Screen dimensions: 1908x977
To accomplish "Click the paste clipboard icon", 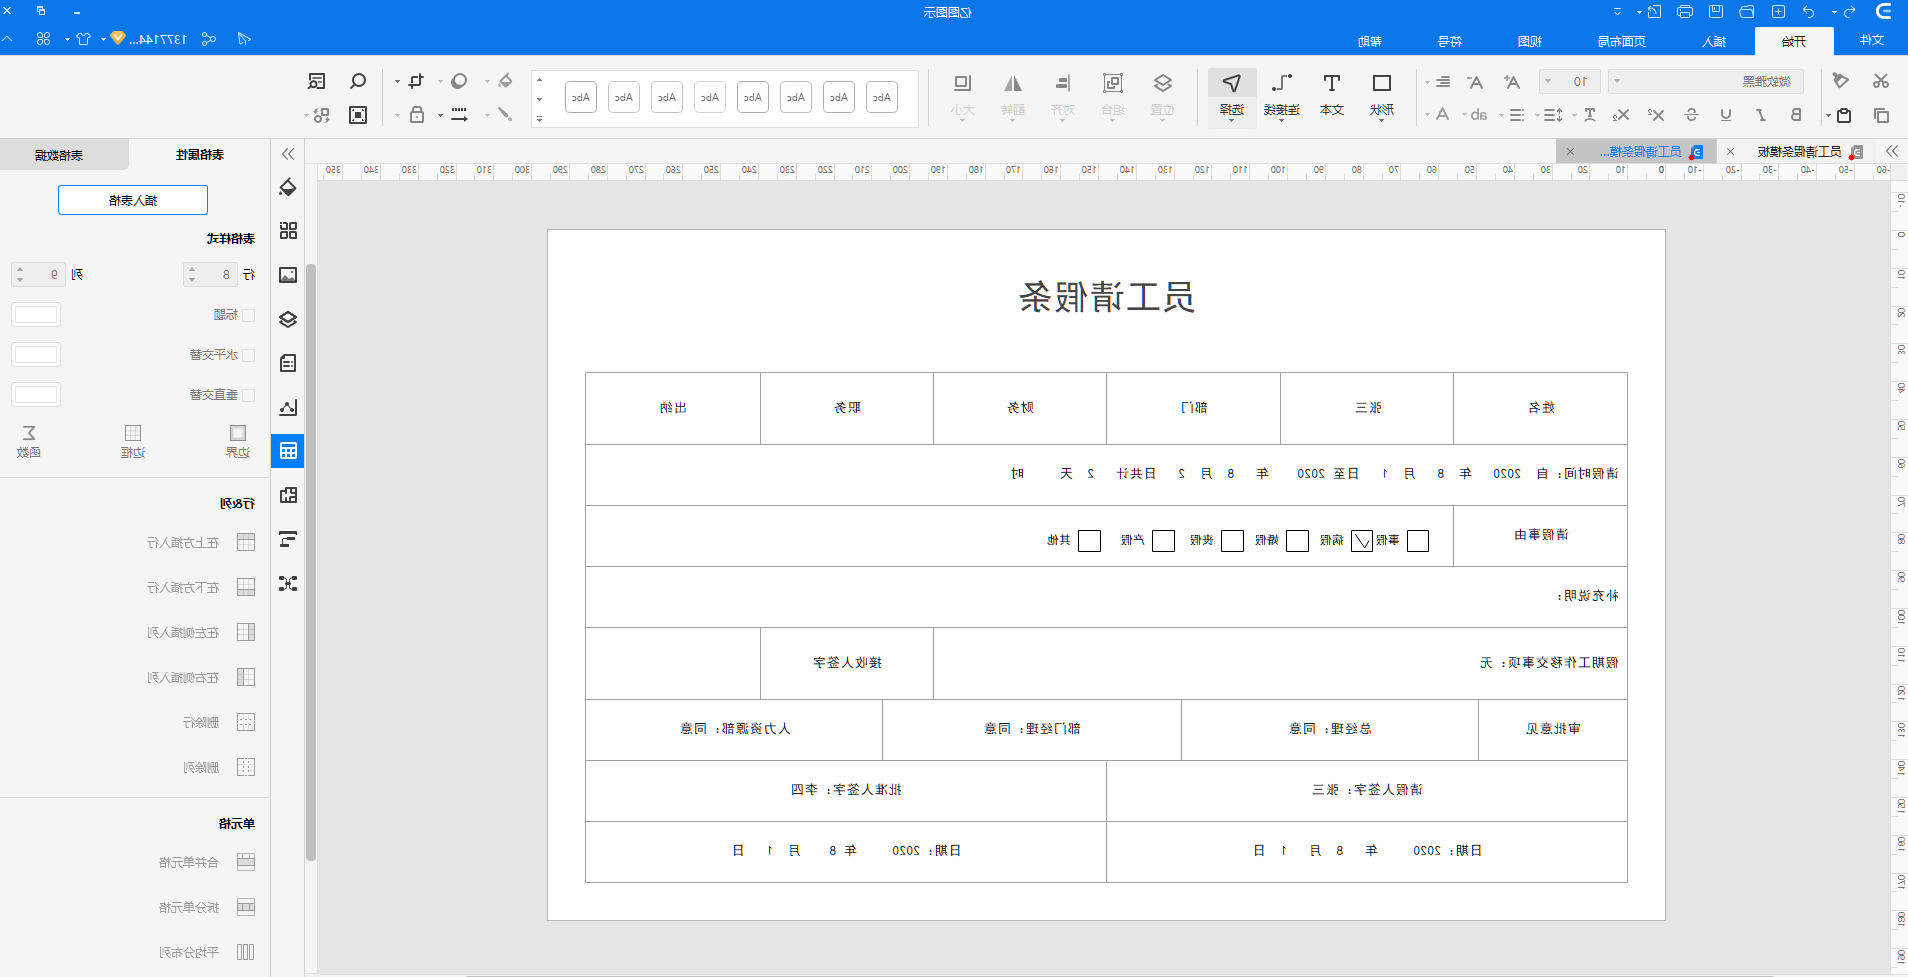I will (x=1844, y=115).
